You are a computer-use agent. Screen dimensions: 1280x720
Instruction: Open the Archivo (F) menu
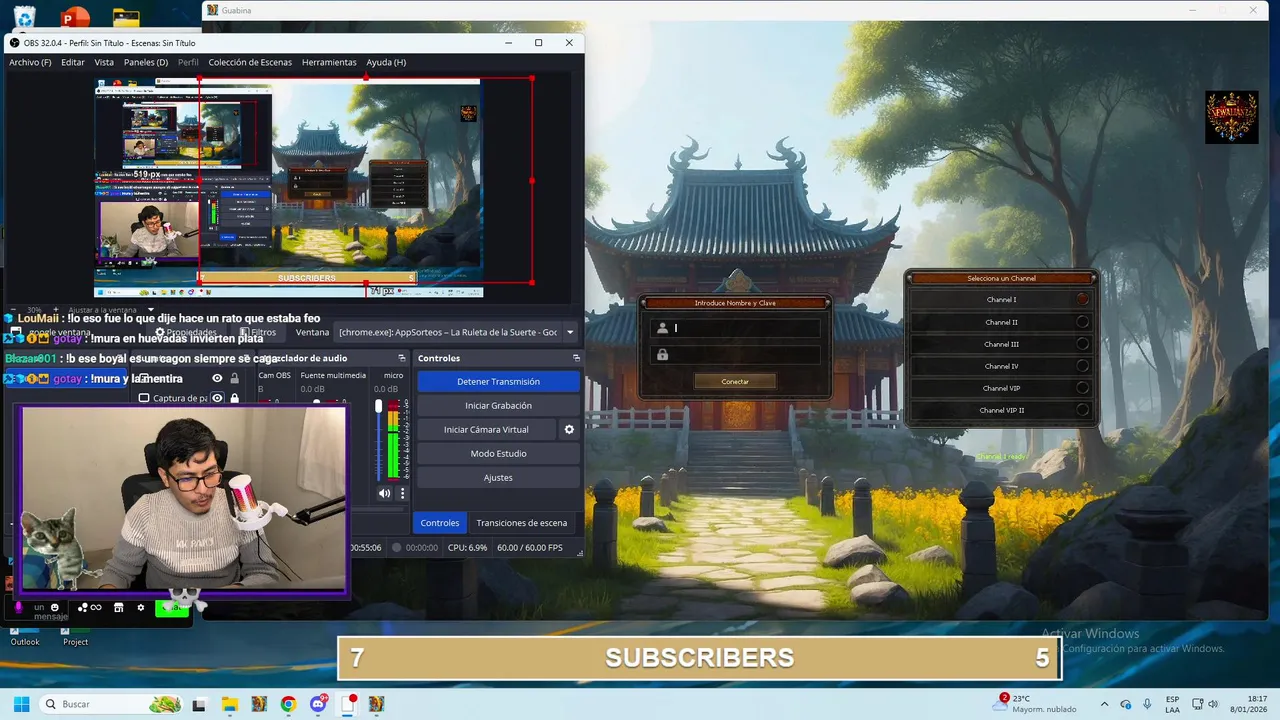(x=30, y=62)
